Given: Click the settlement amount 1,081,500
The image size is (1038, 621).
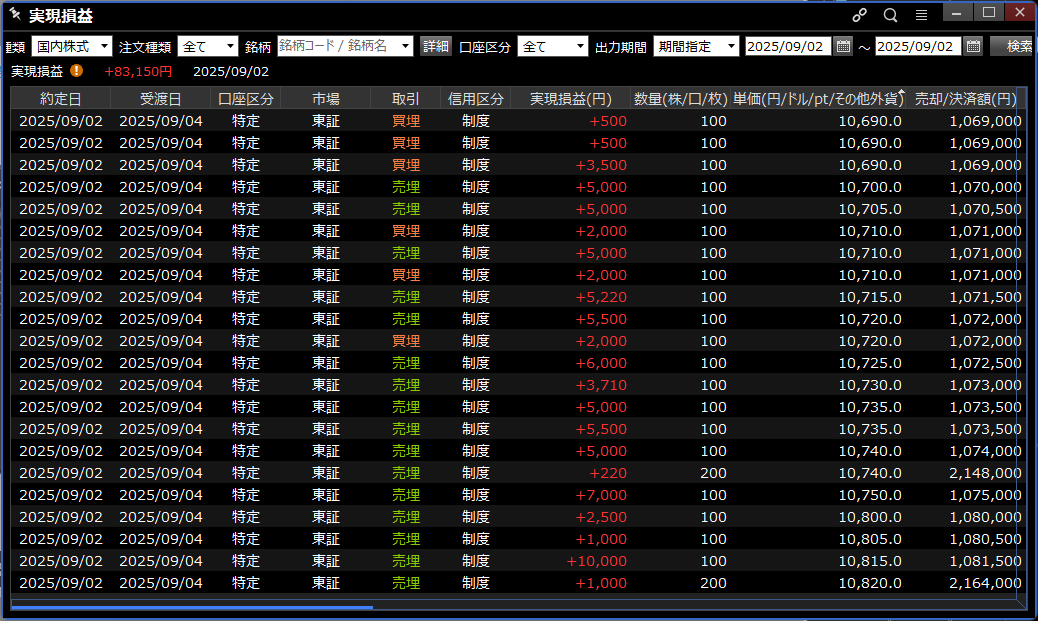Looking at the screenshot, I should (x=985, y=561).
